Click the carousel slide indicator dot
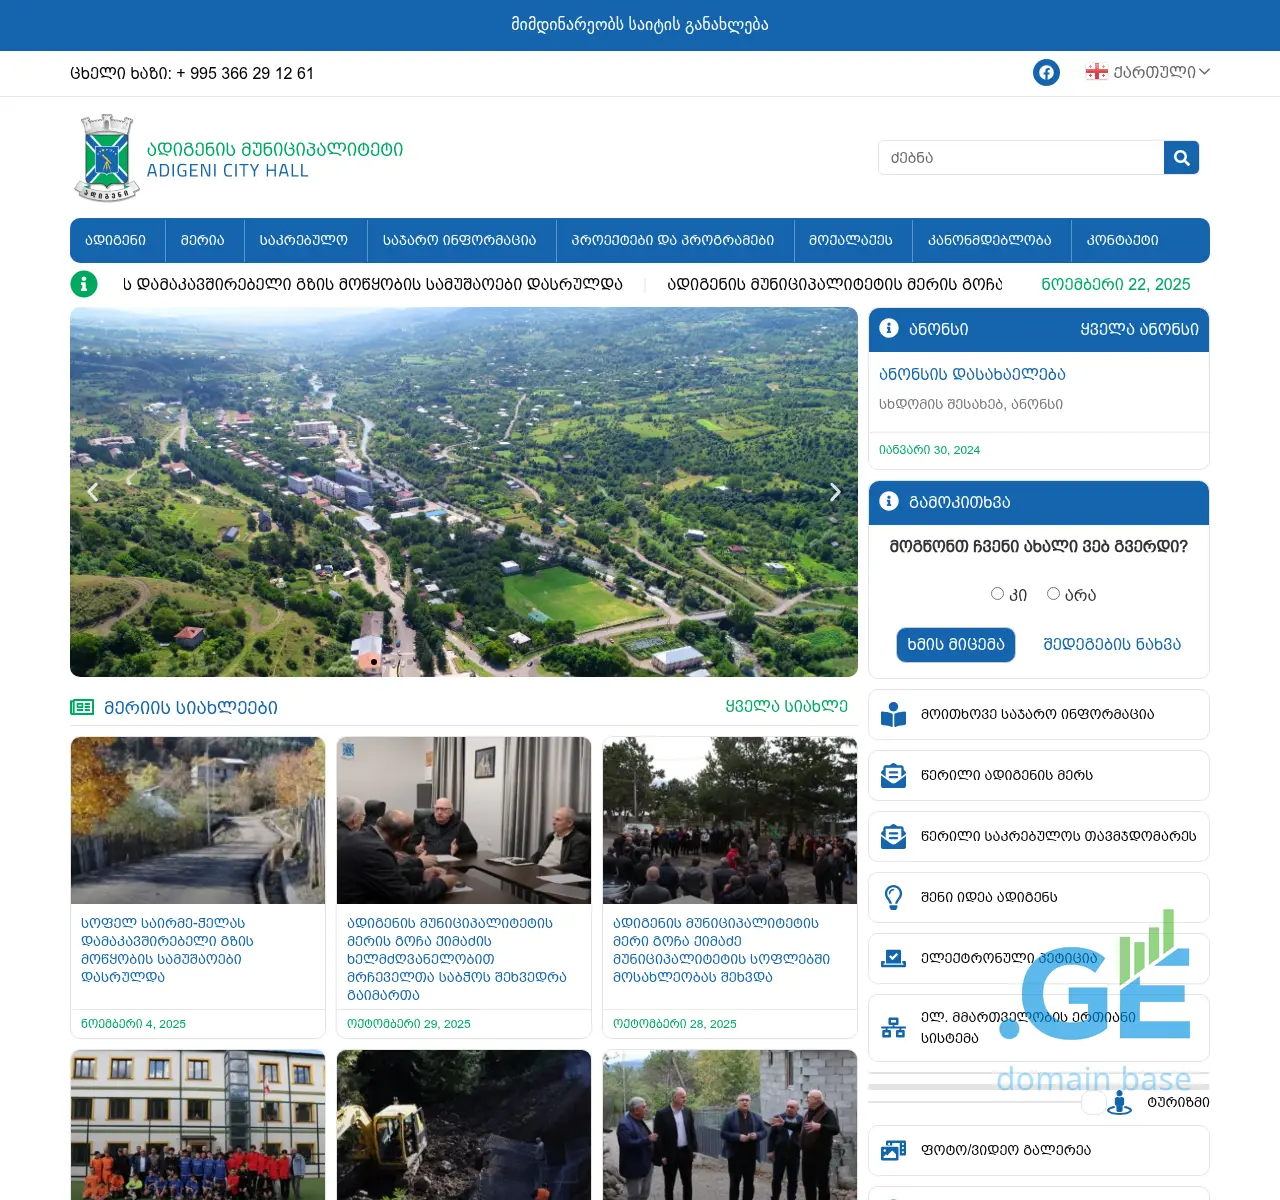The width and height of the screenshot is (1280, 1200). (x=373, y=661)
